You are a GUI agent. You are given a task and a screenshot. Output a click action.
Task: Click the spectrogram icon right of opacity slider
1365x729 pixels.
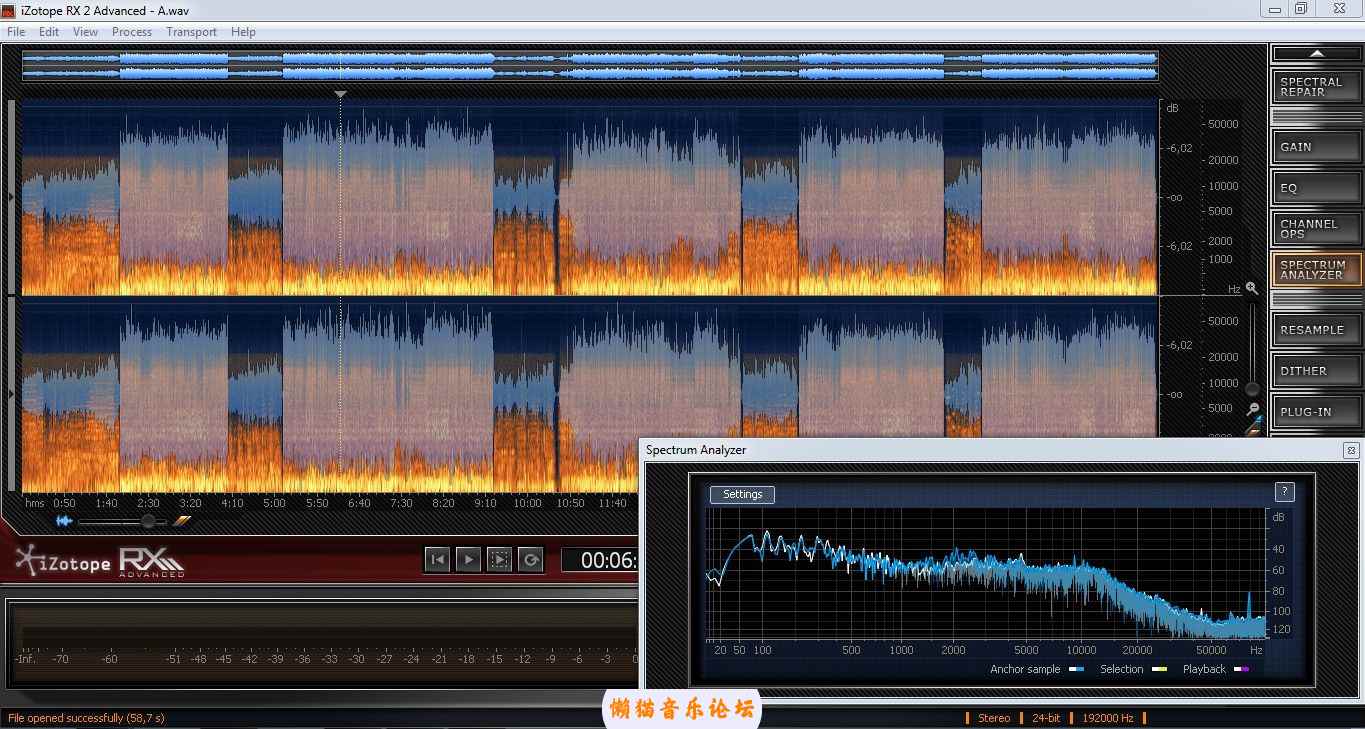(181, 520)
